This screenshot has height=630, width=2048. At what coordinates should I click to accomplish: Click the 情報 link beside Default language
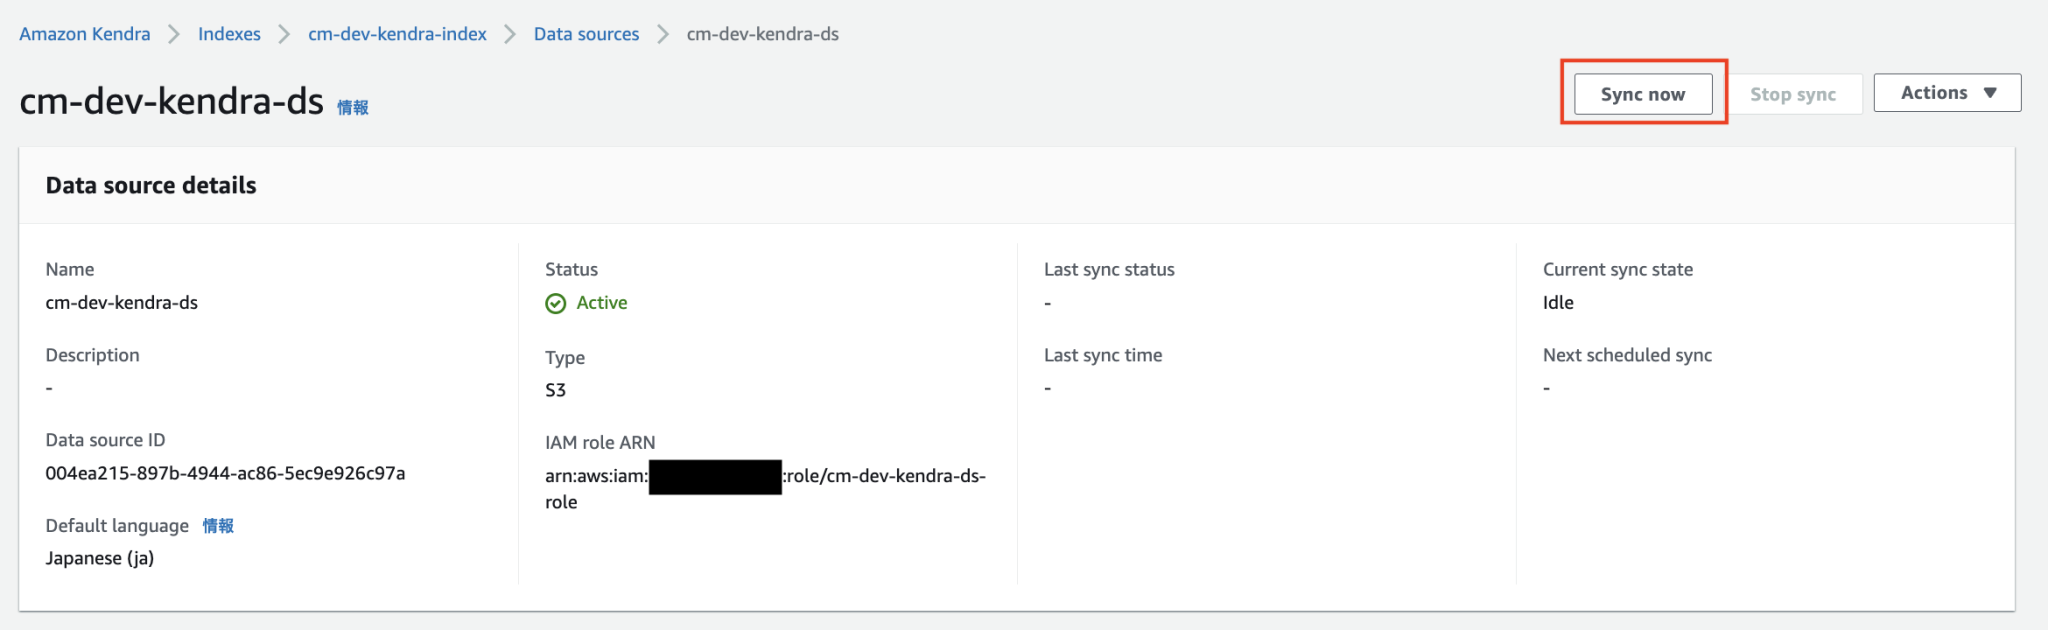[217, 525]
